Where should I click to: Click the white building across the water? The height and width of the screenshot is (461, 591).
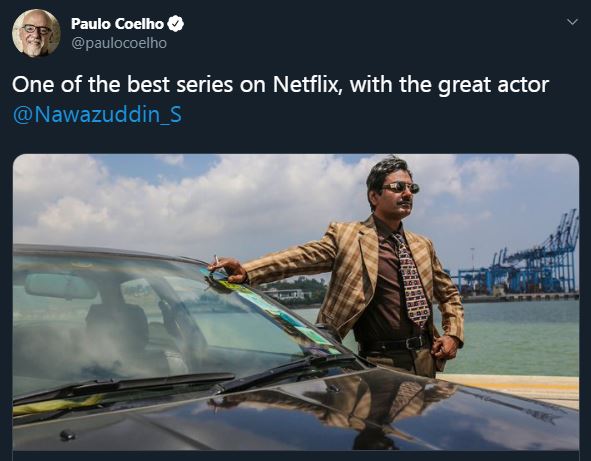point(287,294)
